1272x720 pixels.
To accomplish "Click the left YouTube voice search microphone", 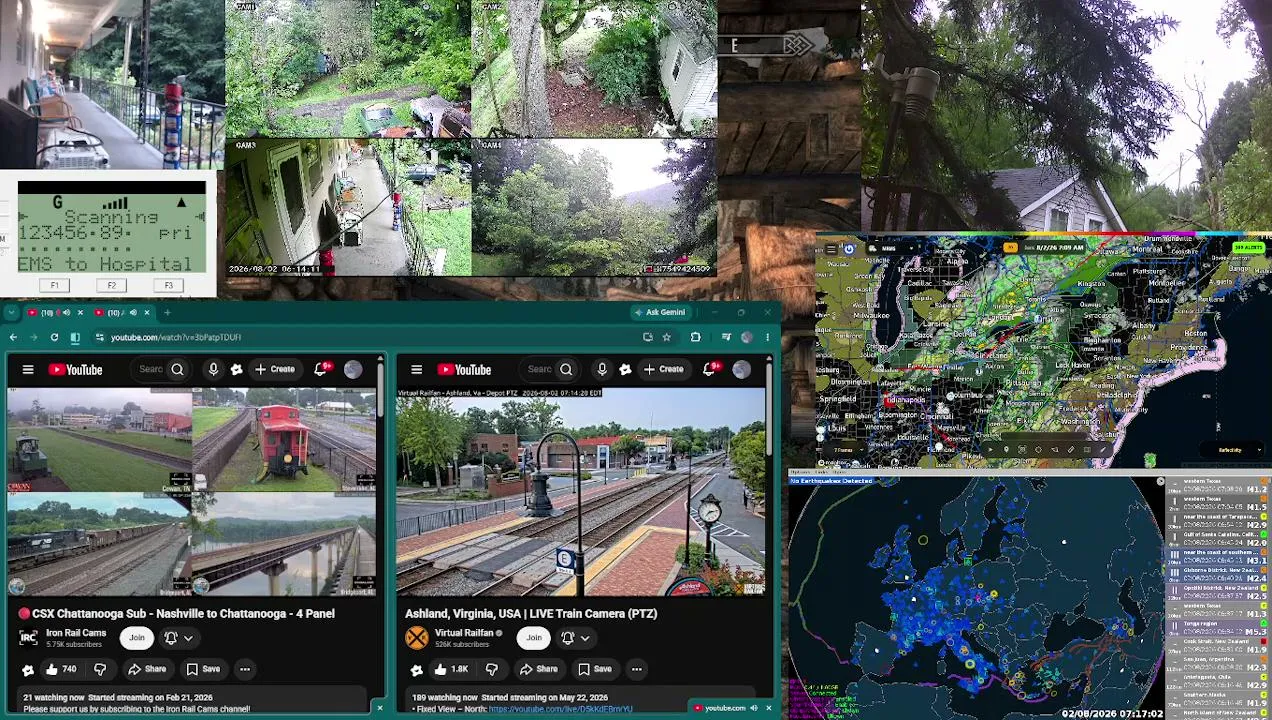I will (213, 370).
